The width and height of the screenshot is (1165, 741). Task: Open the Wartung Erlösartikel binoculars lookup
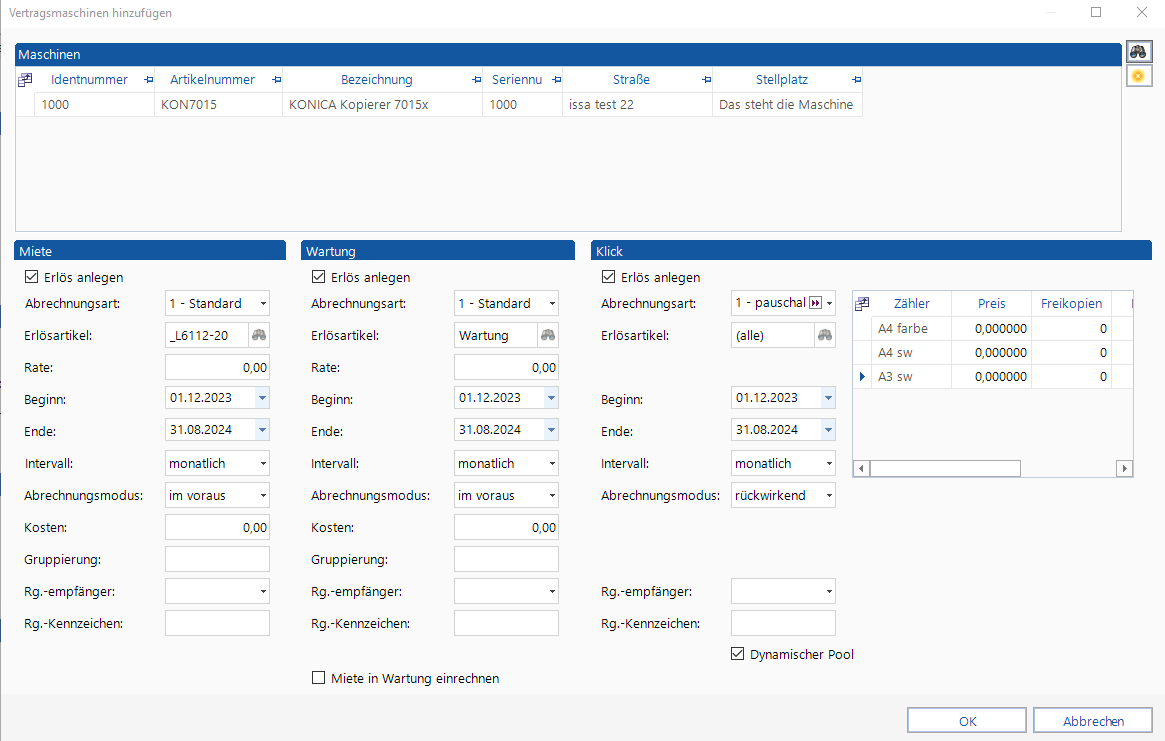pos(548,335)
